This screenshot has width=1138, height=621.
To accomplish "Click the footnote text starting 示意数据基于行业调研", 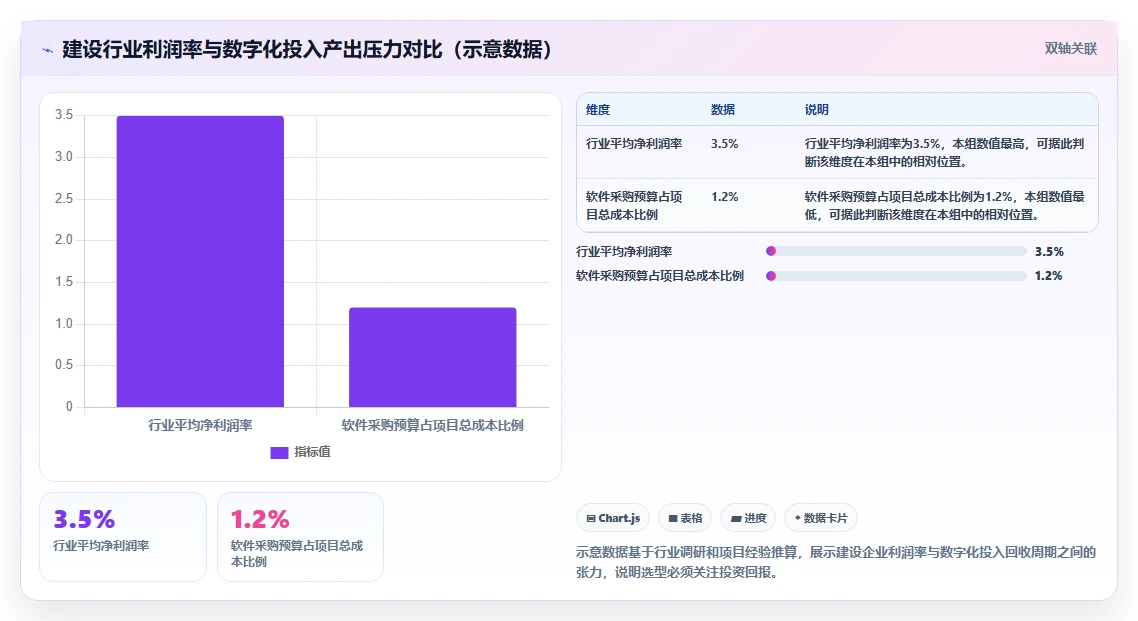I will 836,562.
